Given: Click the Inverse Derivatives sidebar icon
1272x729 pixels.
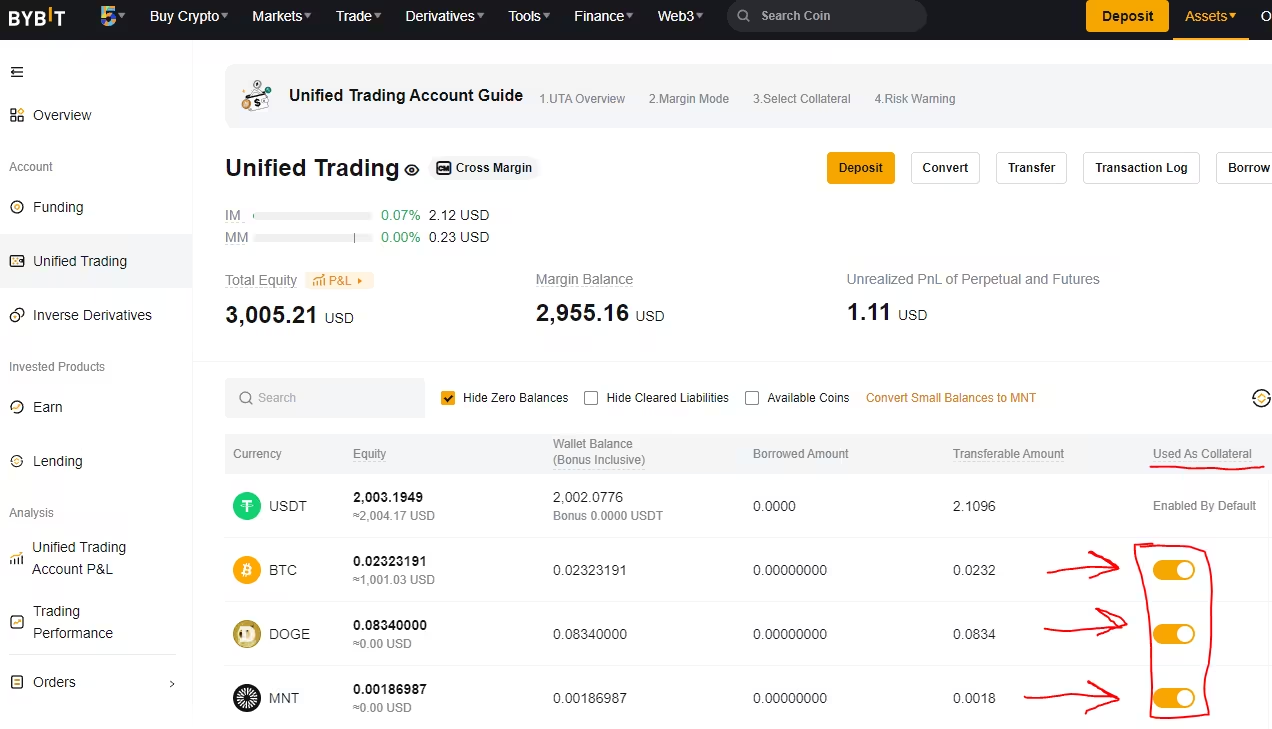Looking at the screenshot, I should (x=17, y=315).
